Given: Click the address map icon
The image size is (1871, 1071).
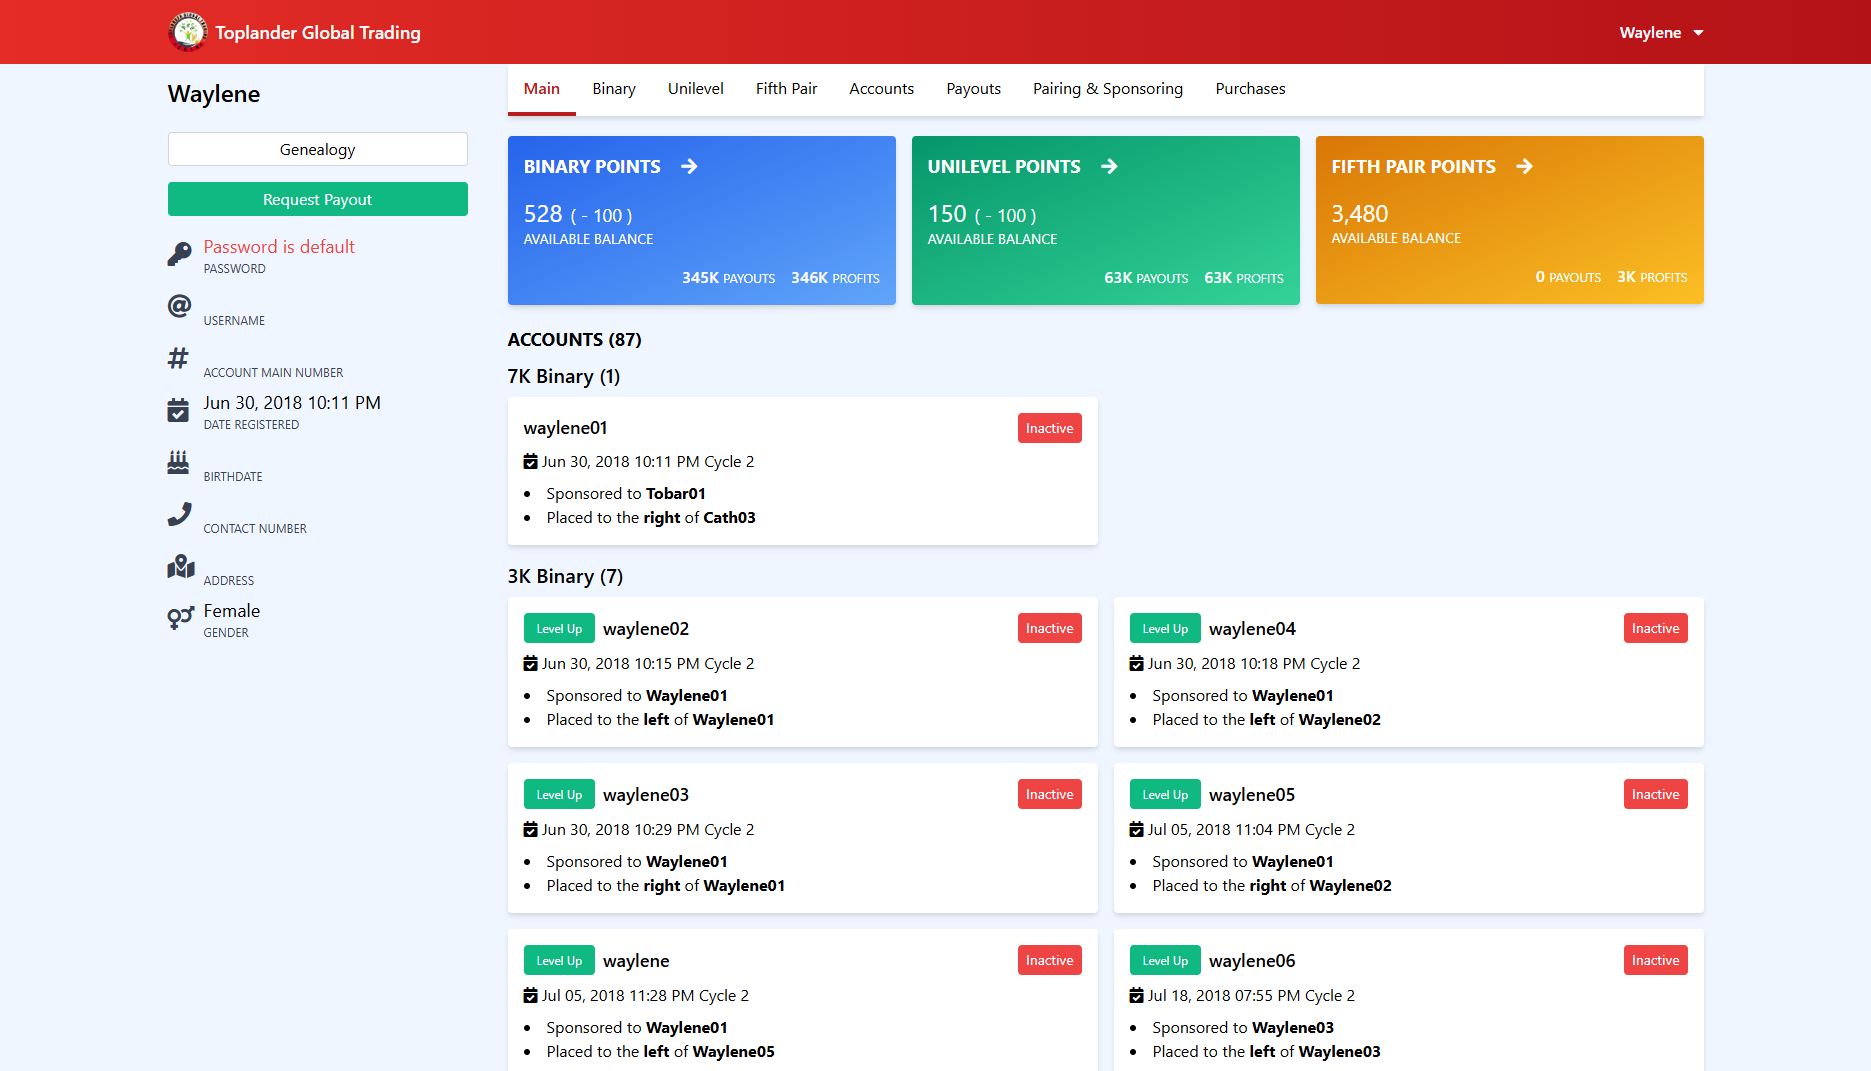Looking at the screenshot, I should [x=180, y=566].
